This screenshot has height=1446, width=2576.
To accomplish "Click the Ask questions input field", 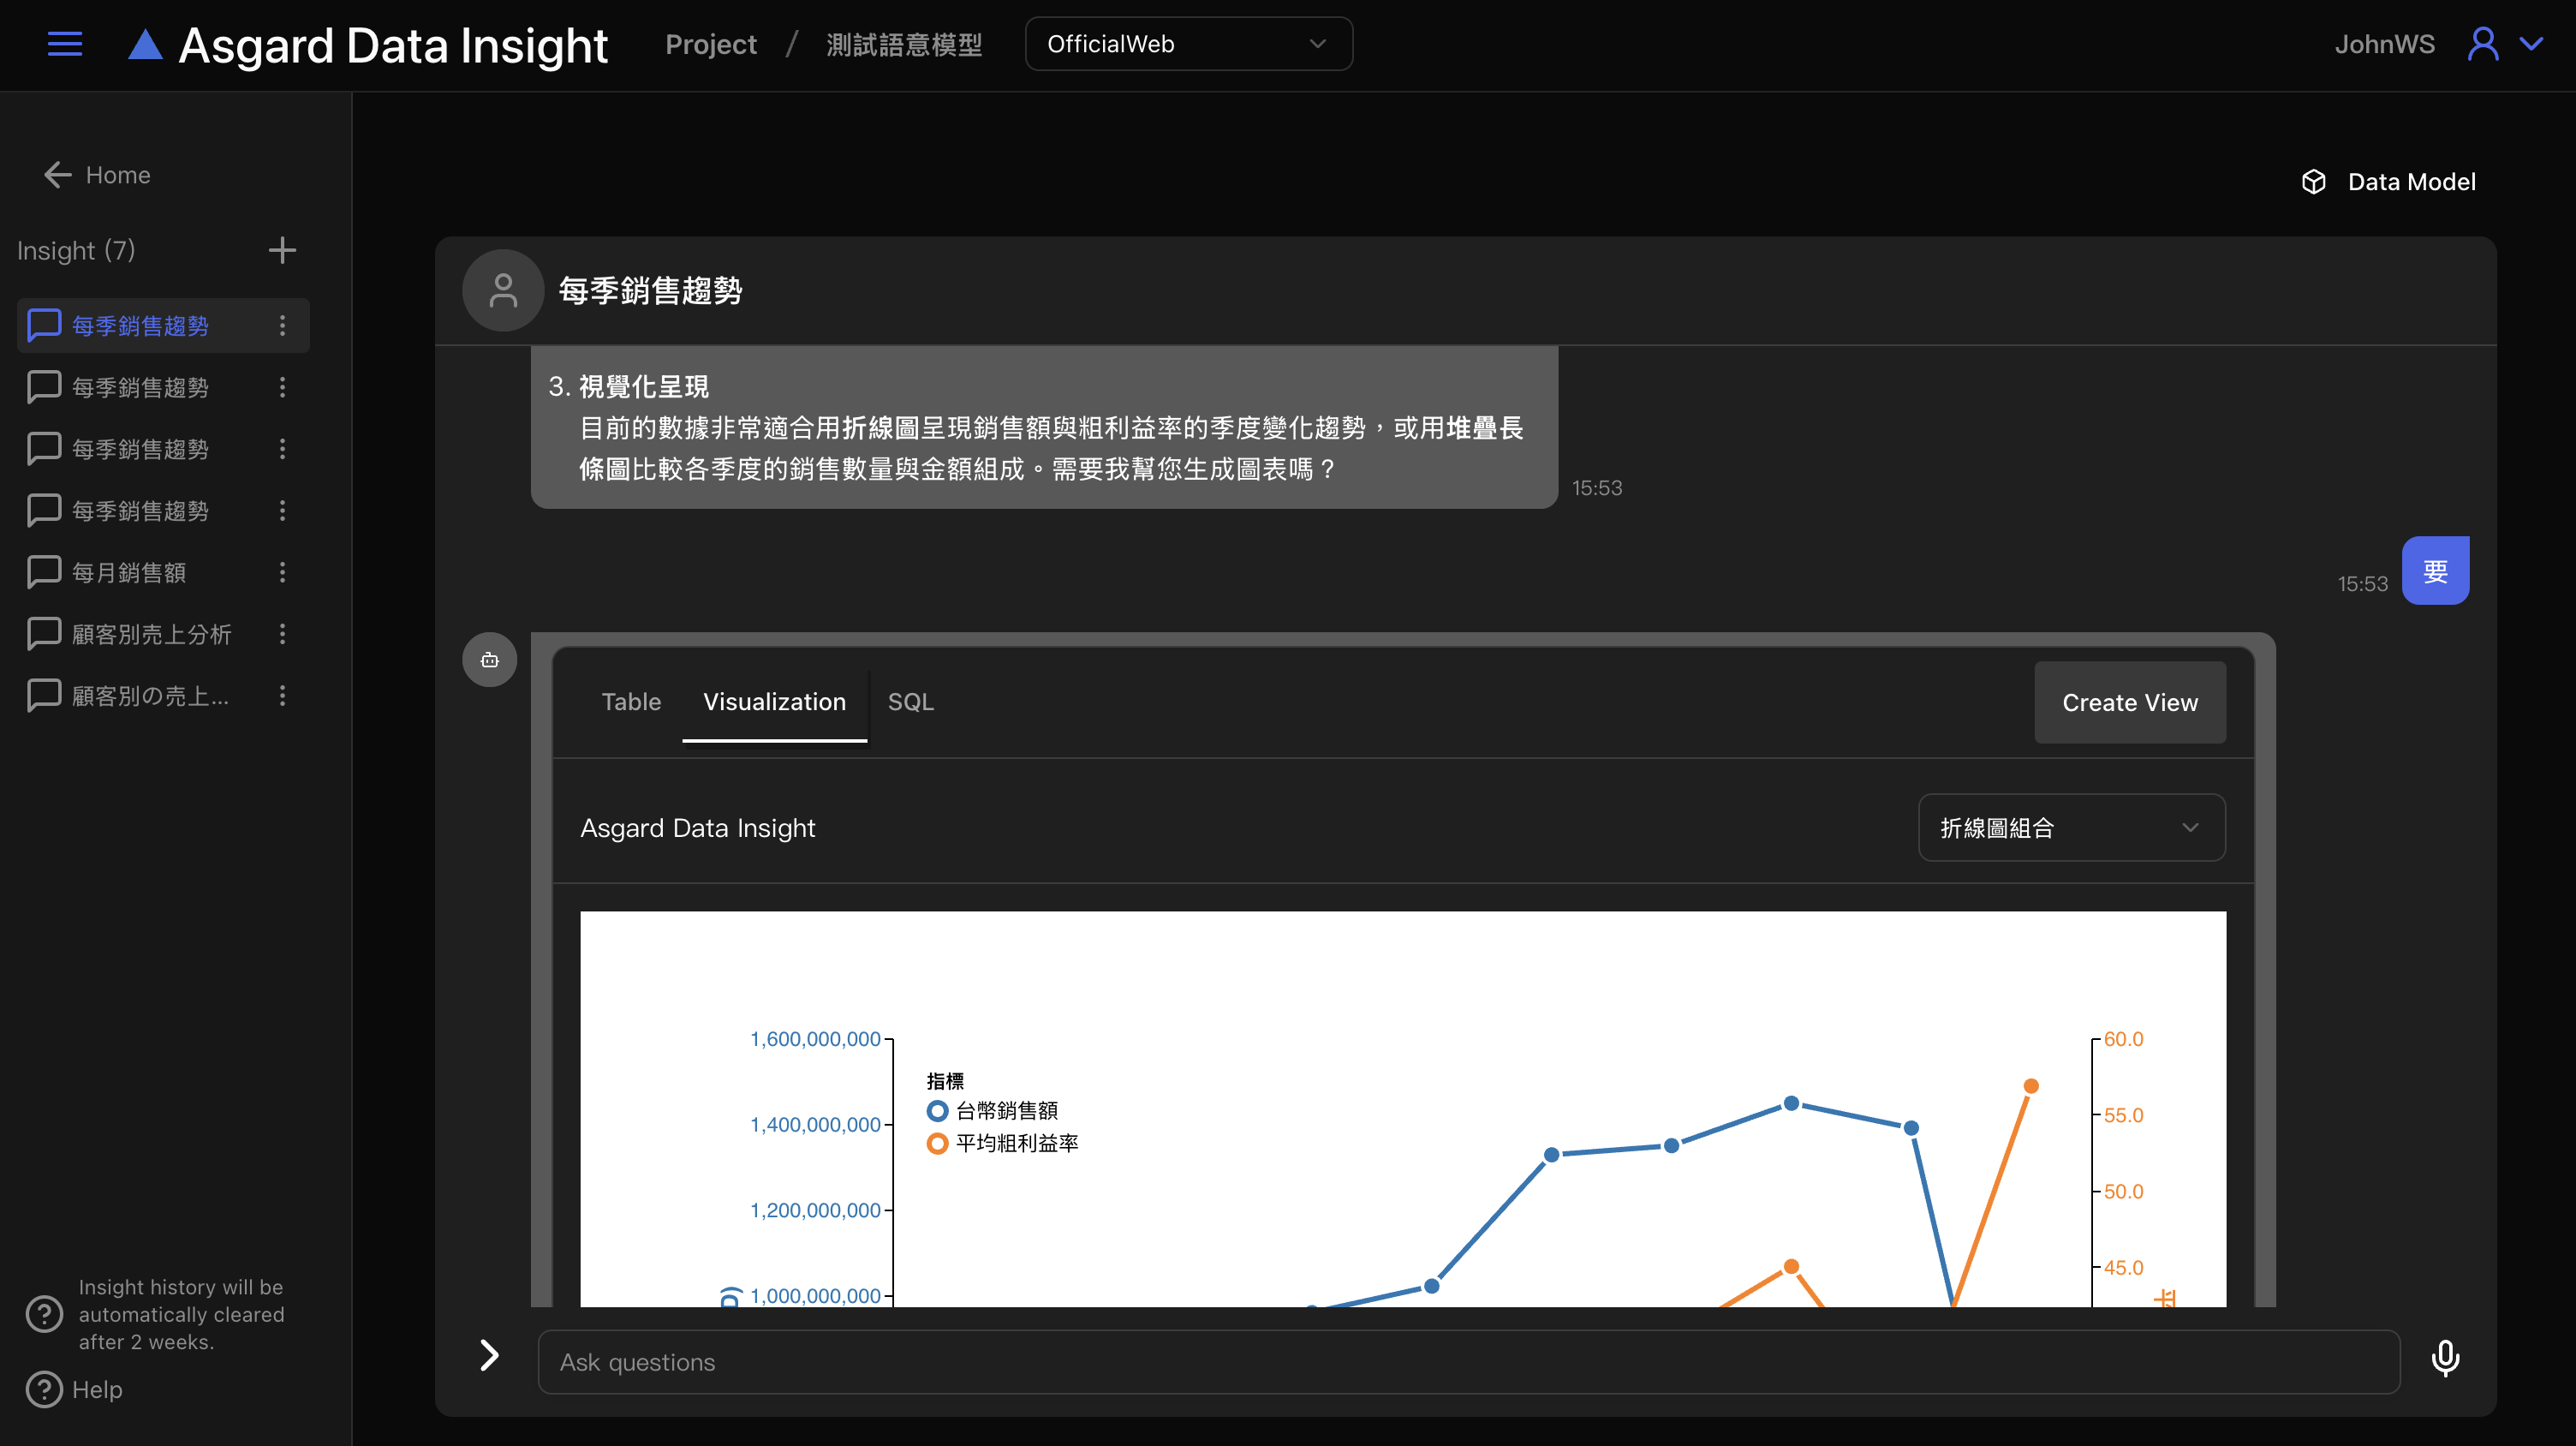I will click(x=1467, y=1362).
